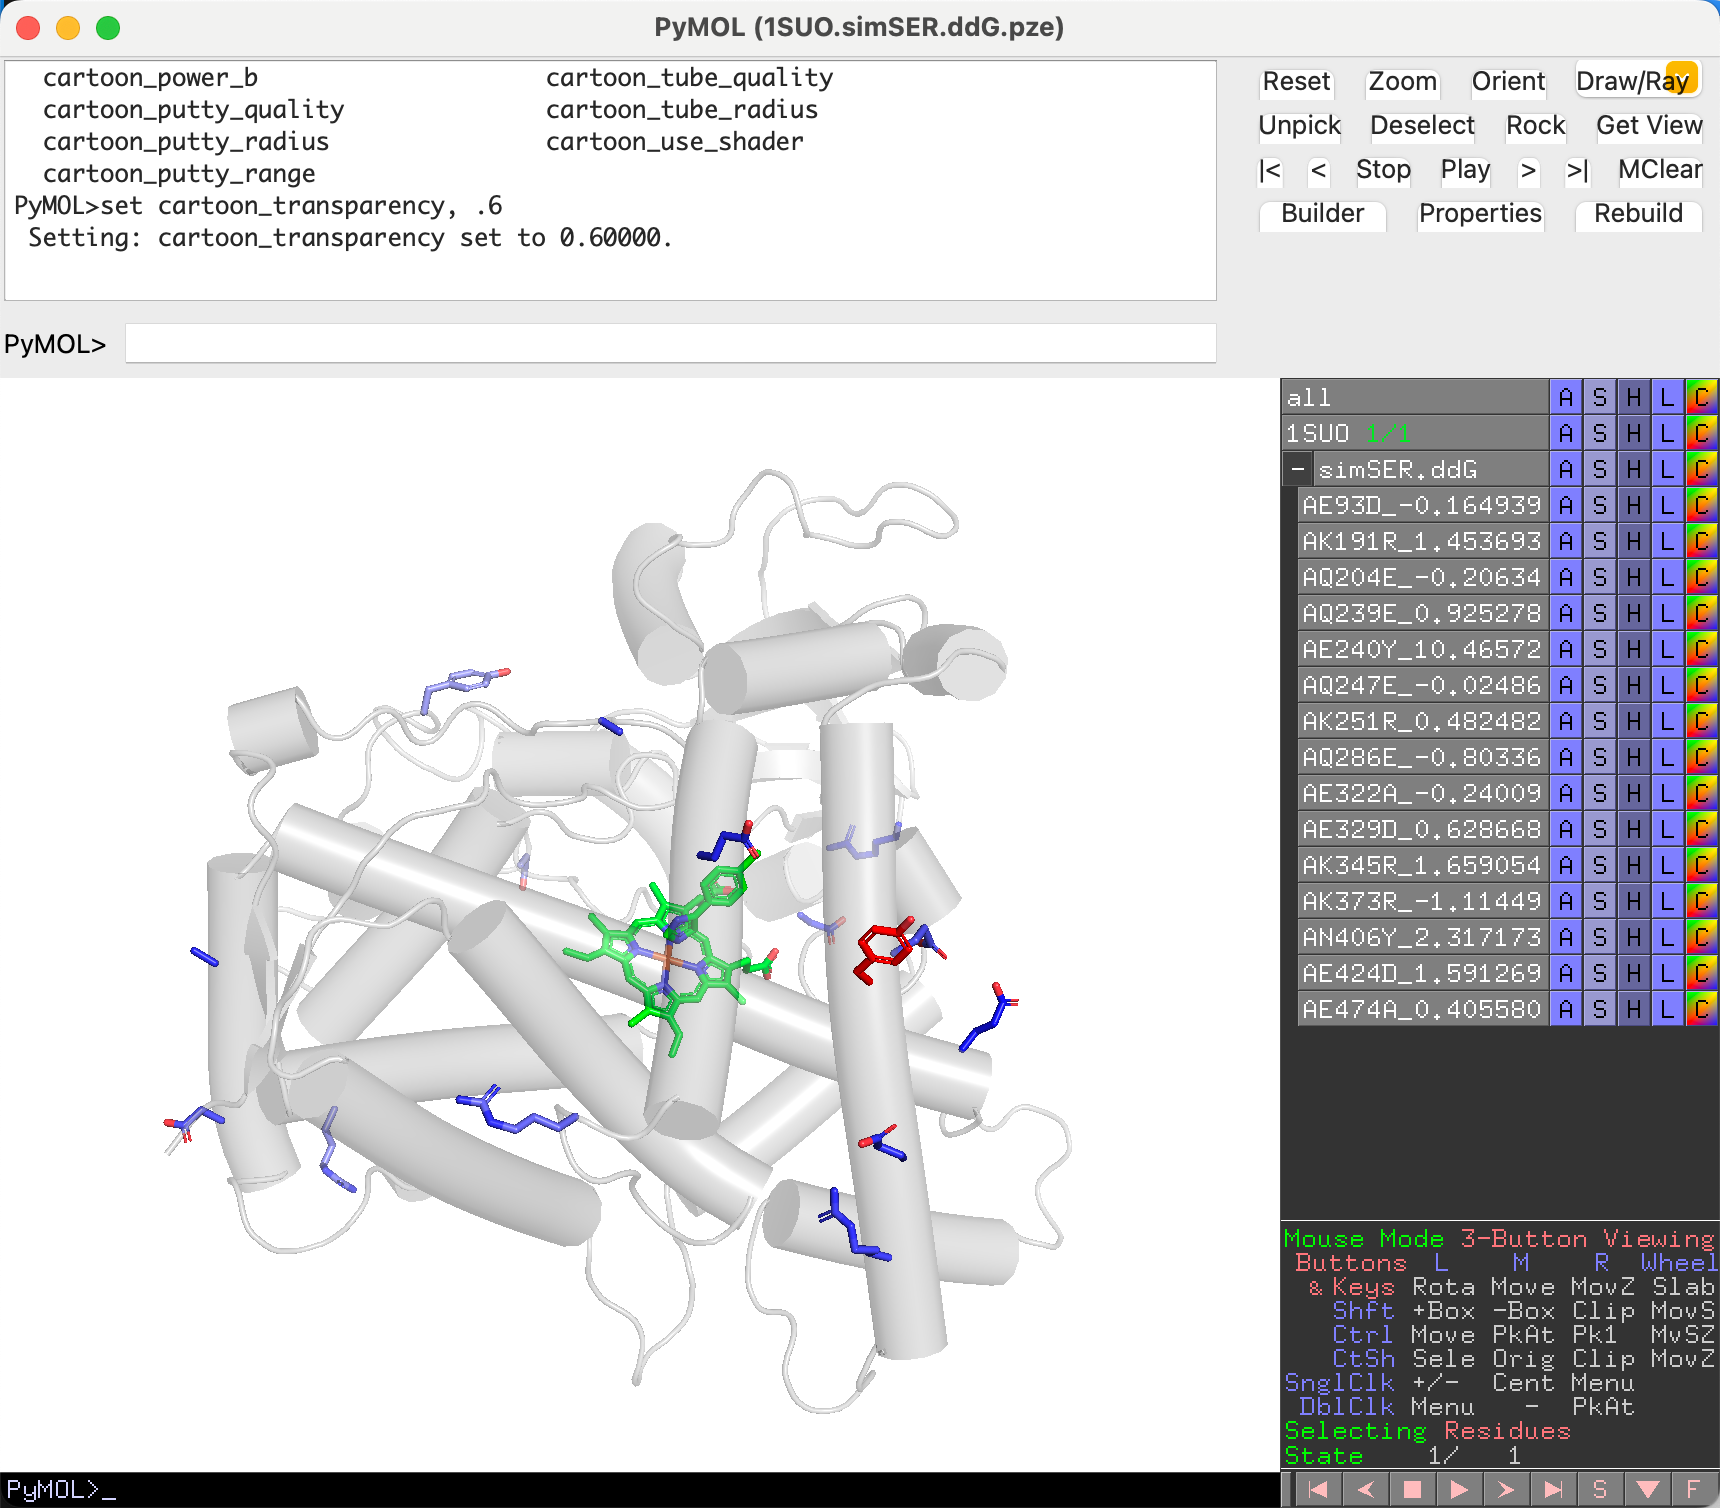
Task: Click the red heme-adjacent ligand in viewport
Action: click(x=884, y=950)
